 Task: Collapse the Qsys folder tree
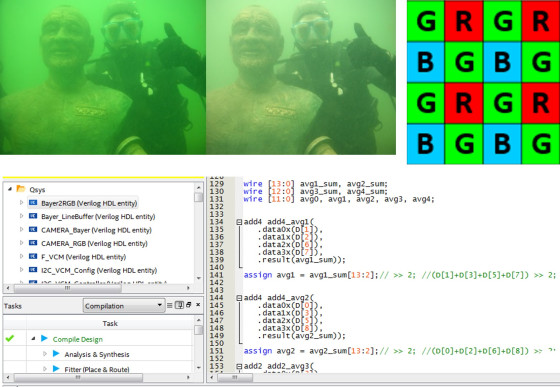pyautogui.click(x=10, y=189)
